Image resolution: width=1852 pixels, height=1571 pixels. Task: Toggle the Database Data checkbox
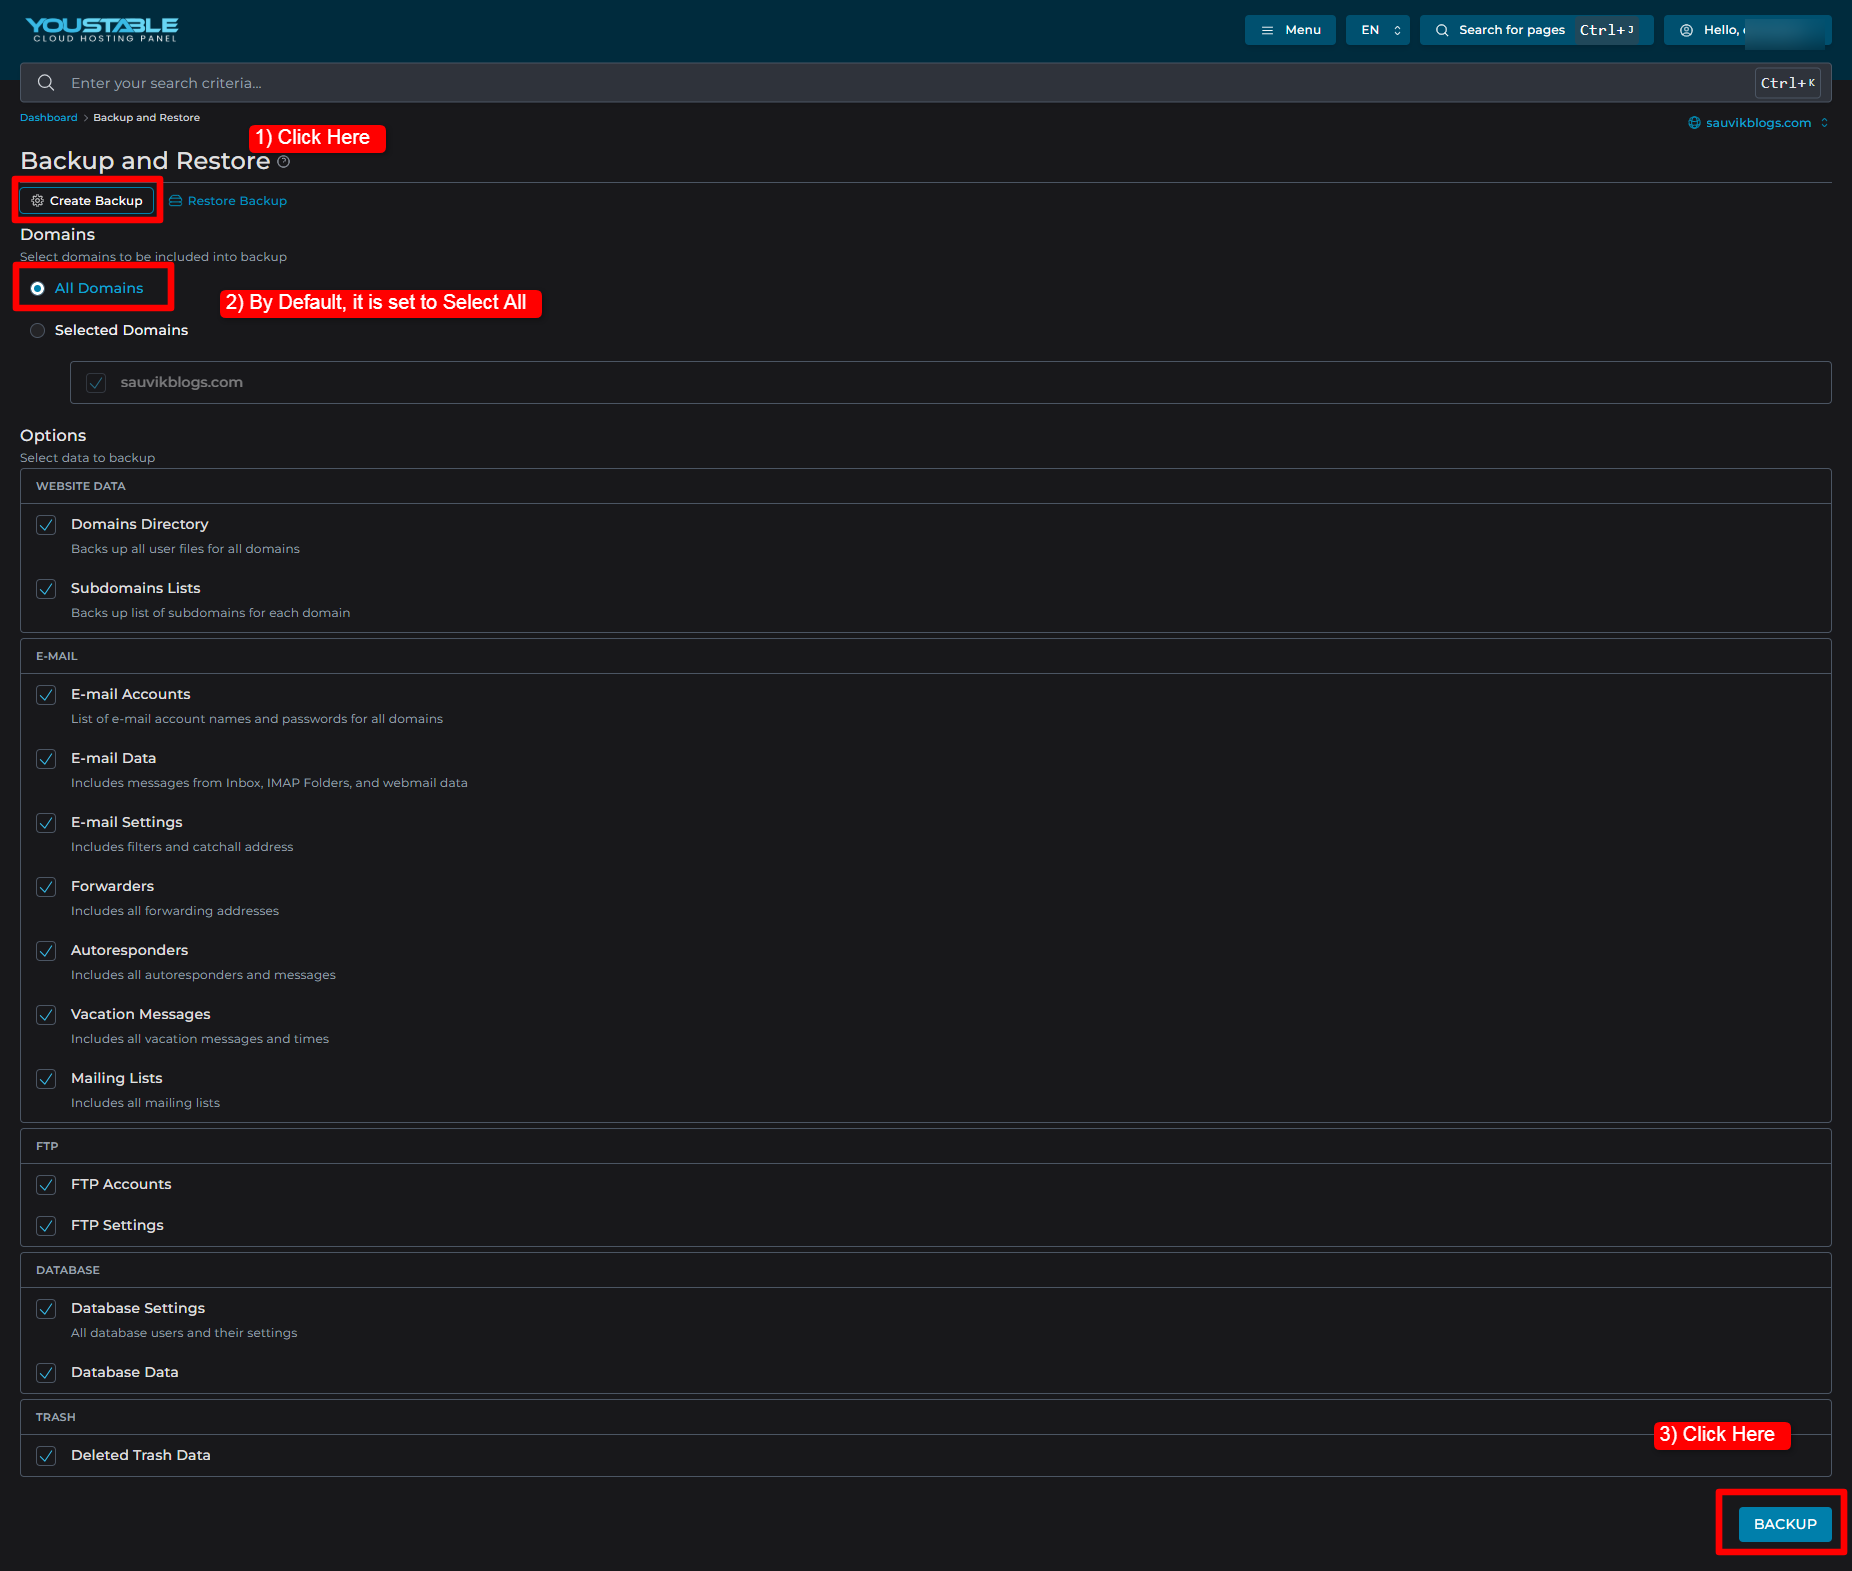click(x=46, y=1373)
